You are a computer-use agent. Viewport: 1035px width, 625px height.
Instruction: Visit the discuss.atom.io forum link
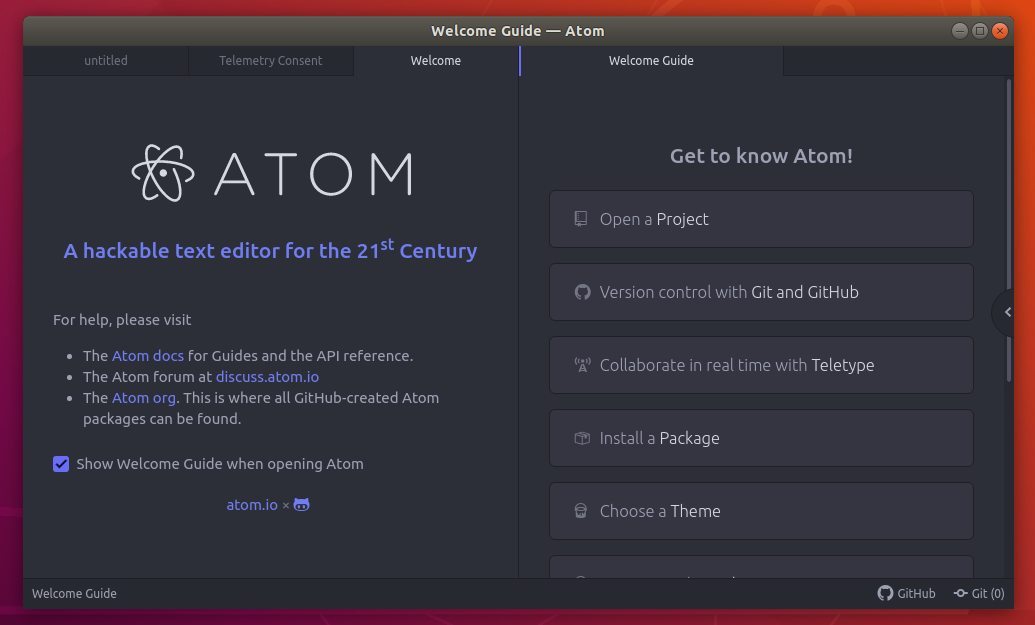coord(266,376)
